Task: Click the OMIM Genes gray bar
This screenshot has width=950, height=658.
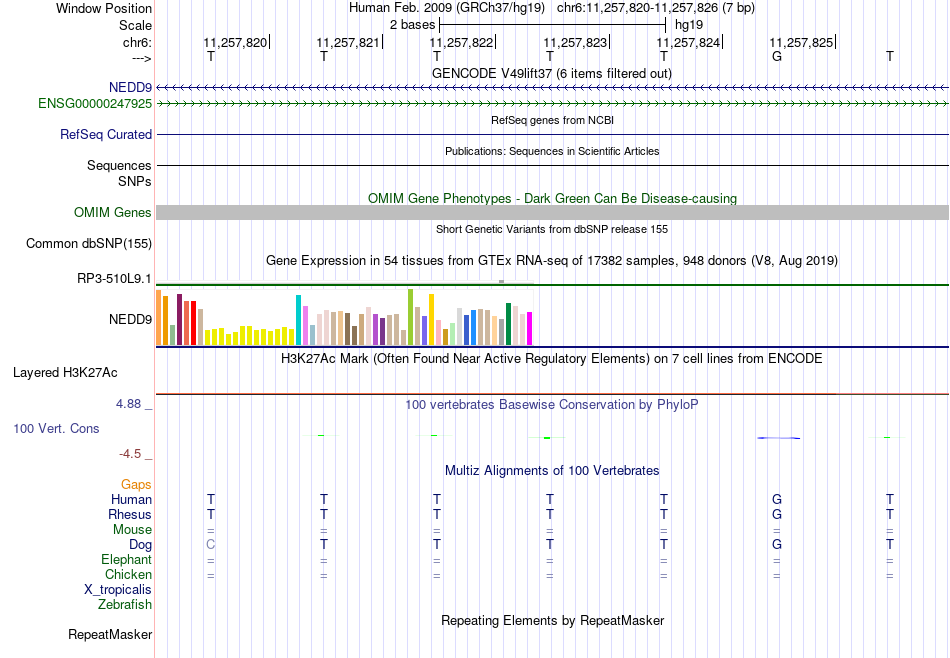Action: (x=553, y=212)
